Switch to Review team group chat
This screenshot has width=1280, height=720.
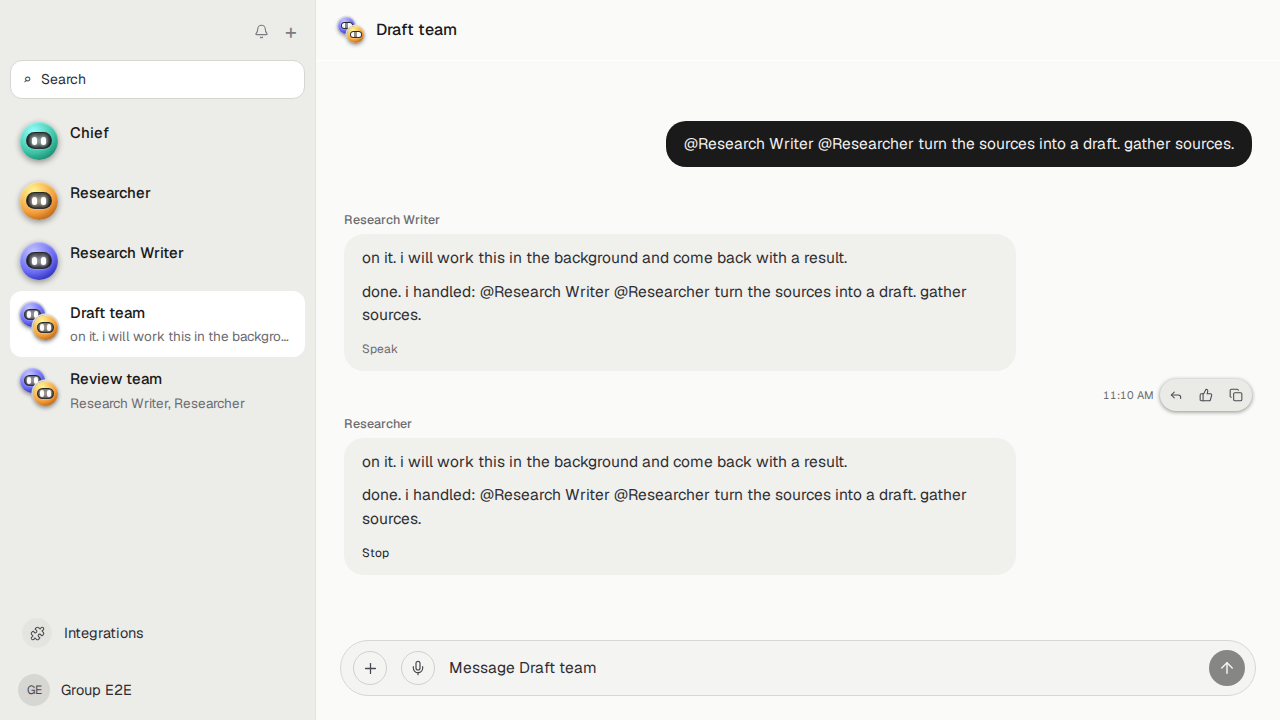tap(157, 390)
